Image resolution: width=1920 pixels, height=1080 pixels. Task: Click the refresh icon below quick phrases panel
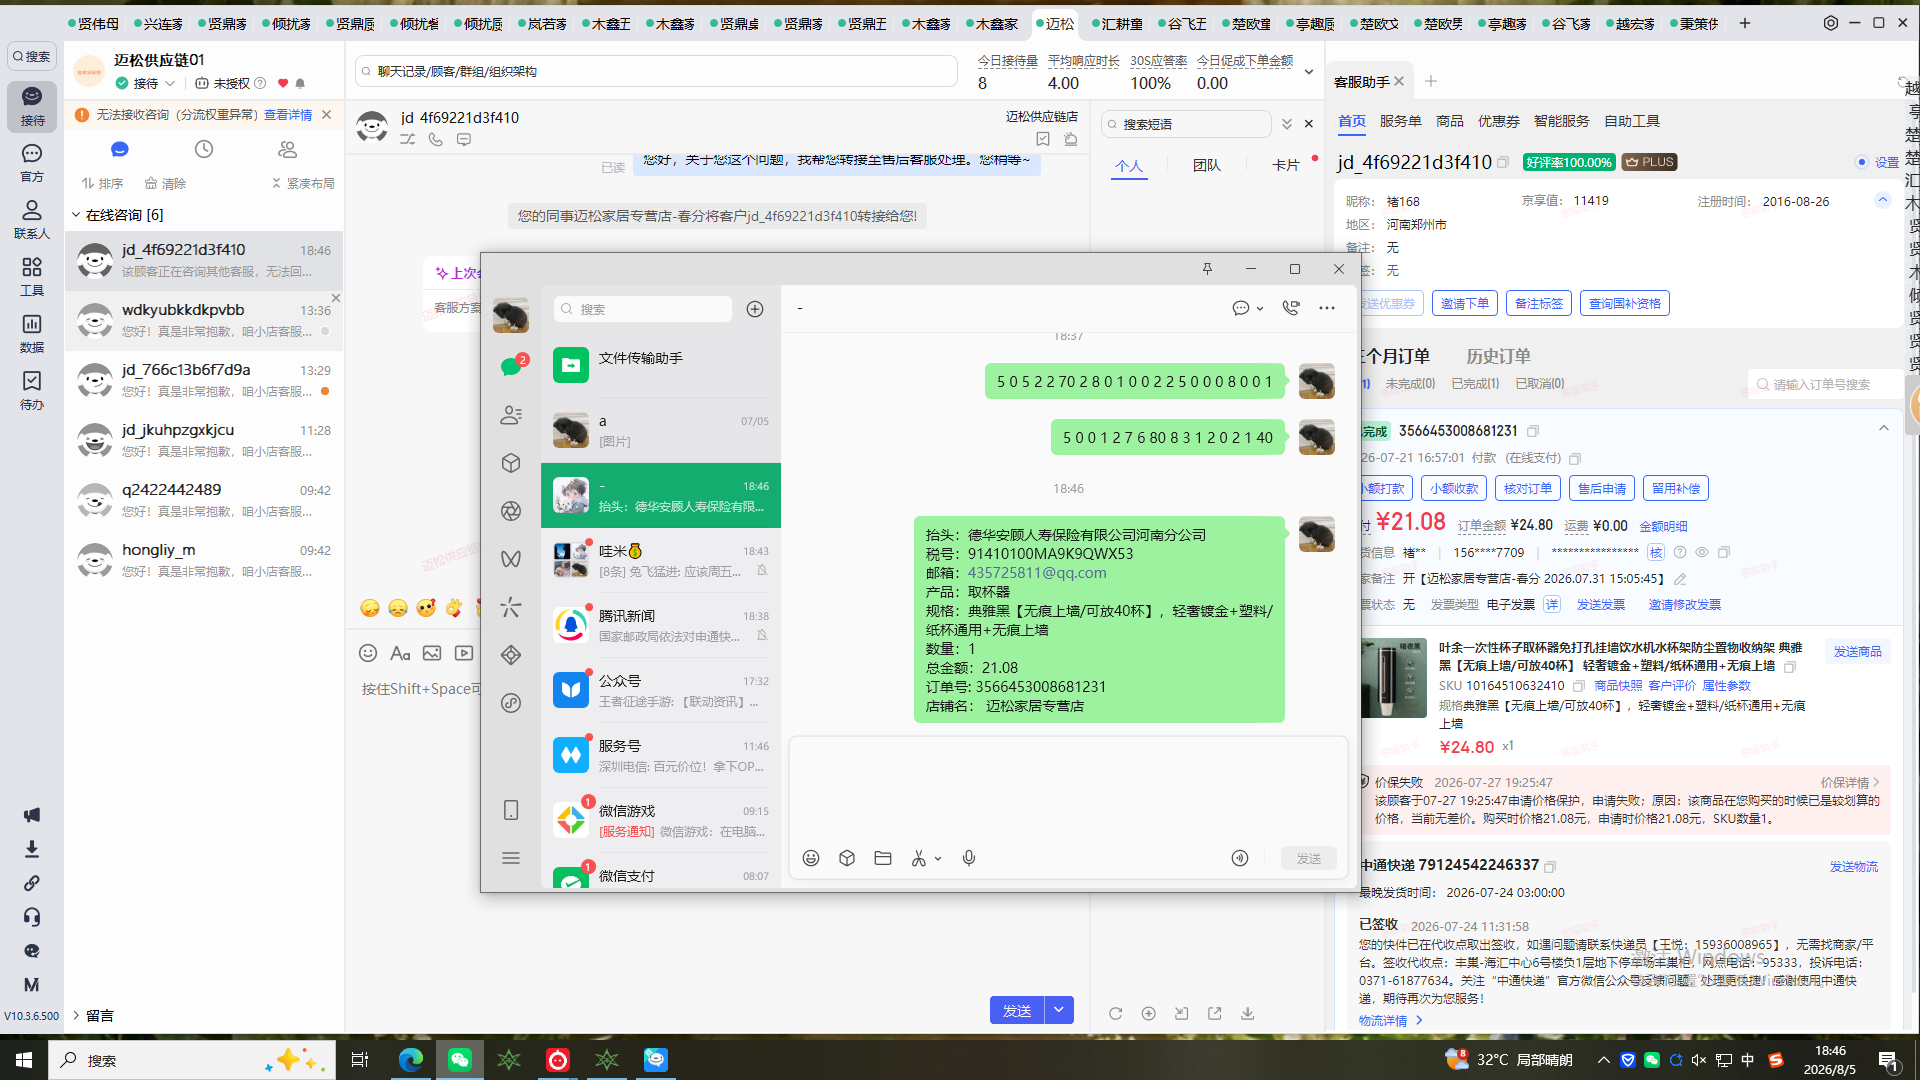click(x=1115, y=1013)
